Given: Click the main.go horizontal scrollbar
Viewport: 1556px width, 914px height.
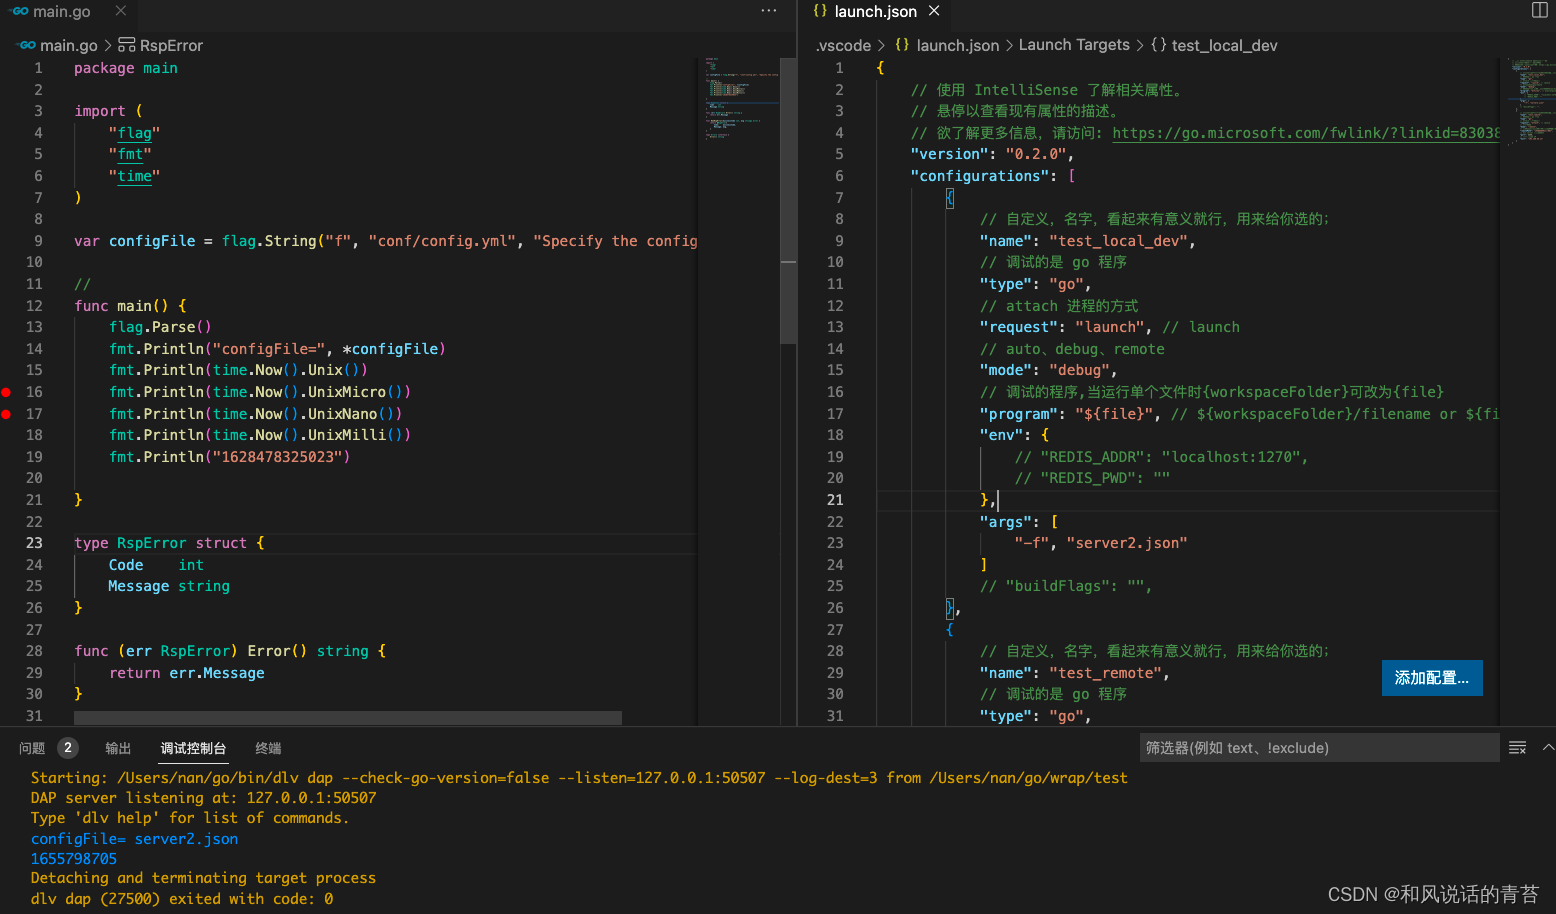Looking at the screenshot, I should click(x=347, y=718).
